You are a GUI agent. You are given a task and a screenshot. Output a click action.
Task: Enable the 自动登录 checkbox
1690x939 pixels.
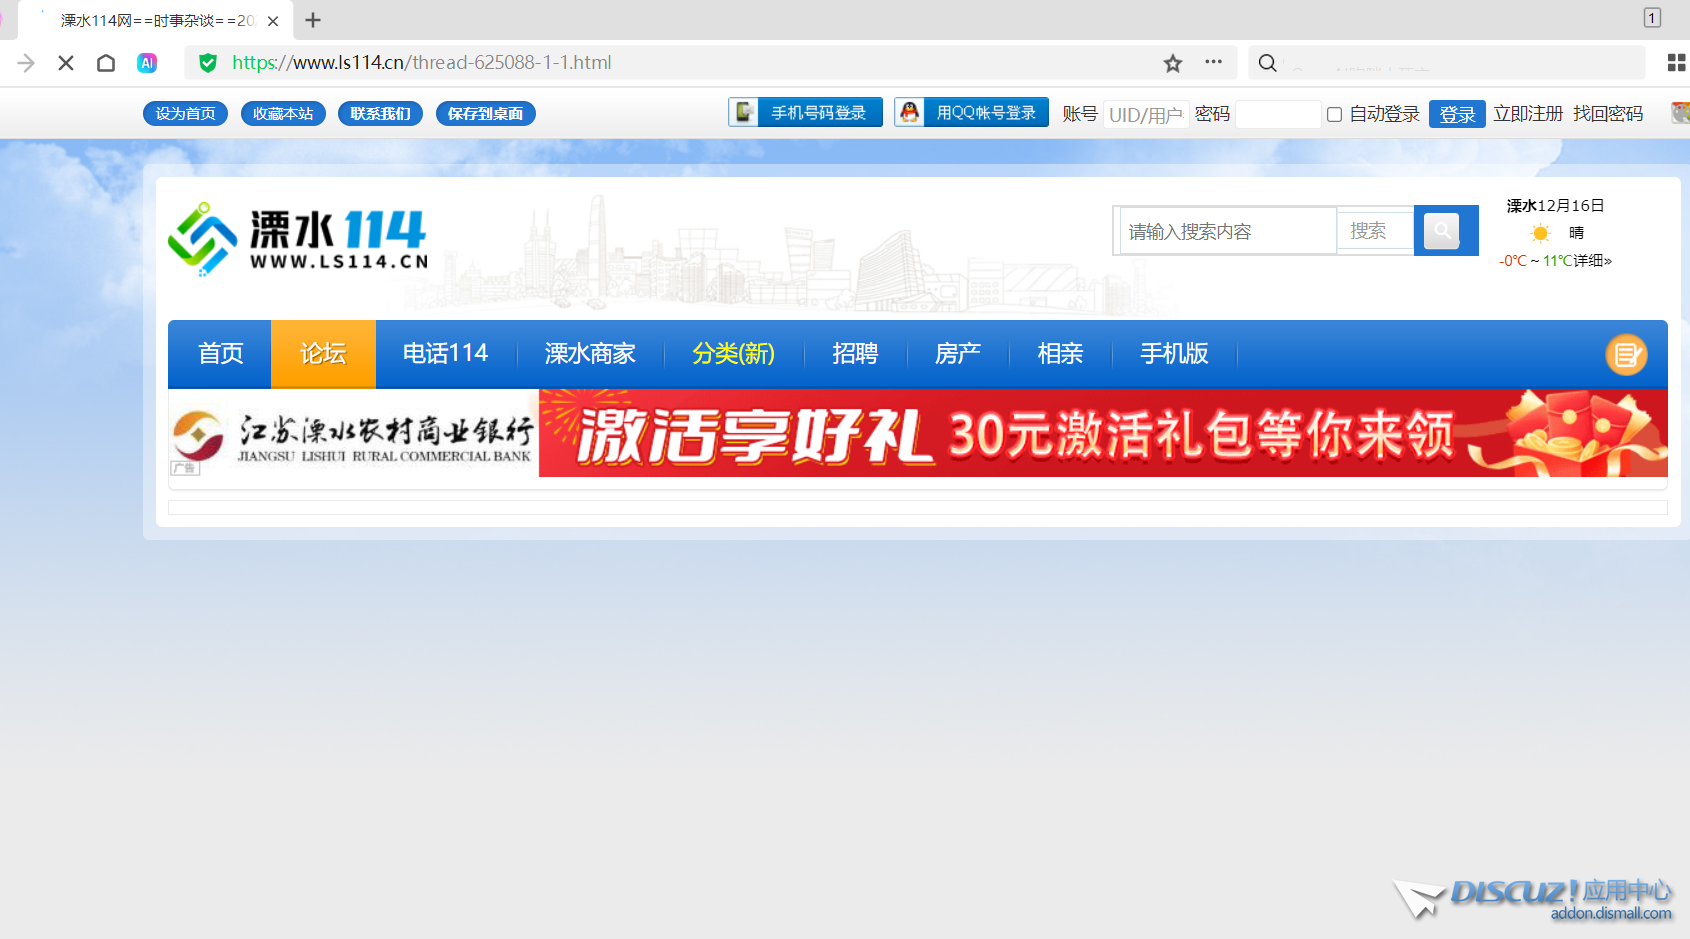click(1334, 114)
